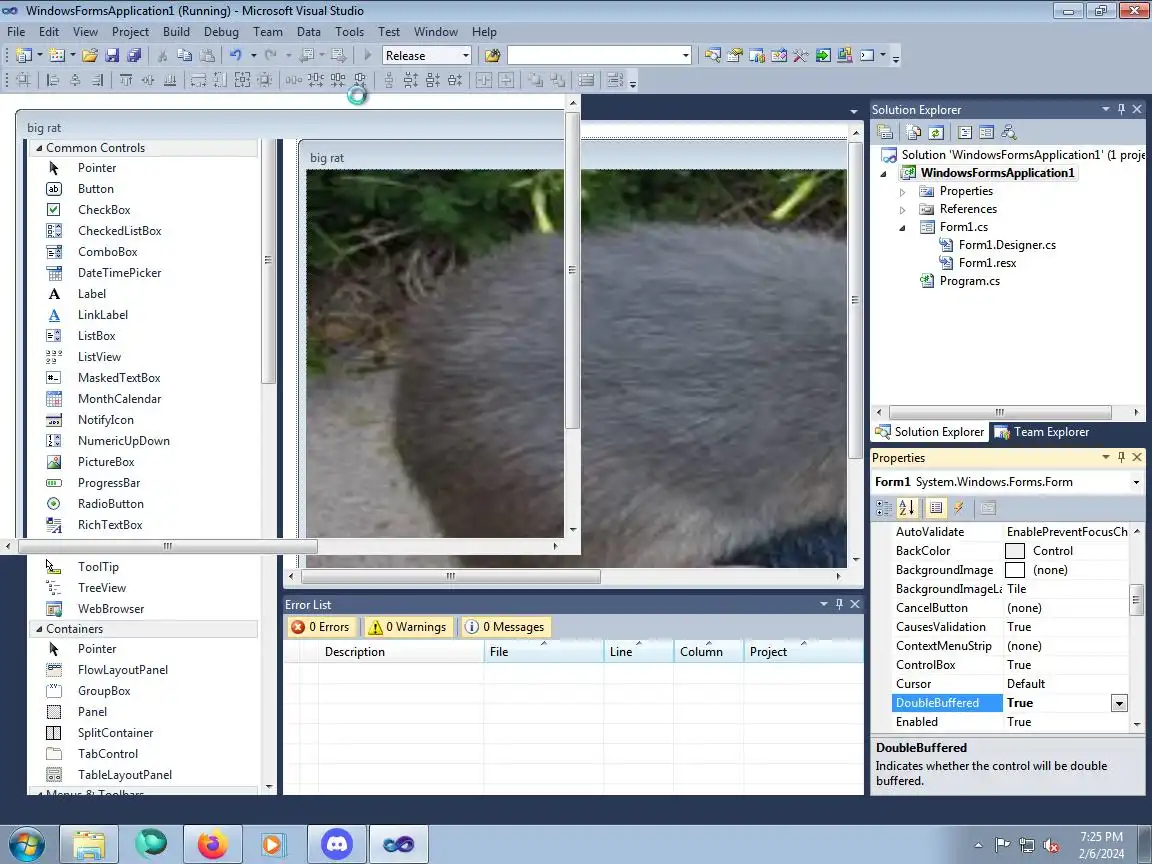Toggle the 0 Warnings filter
Viewport: 1152px width, 864px height.
coord(407,627)
